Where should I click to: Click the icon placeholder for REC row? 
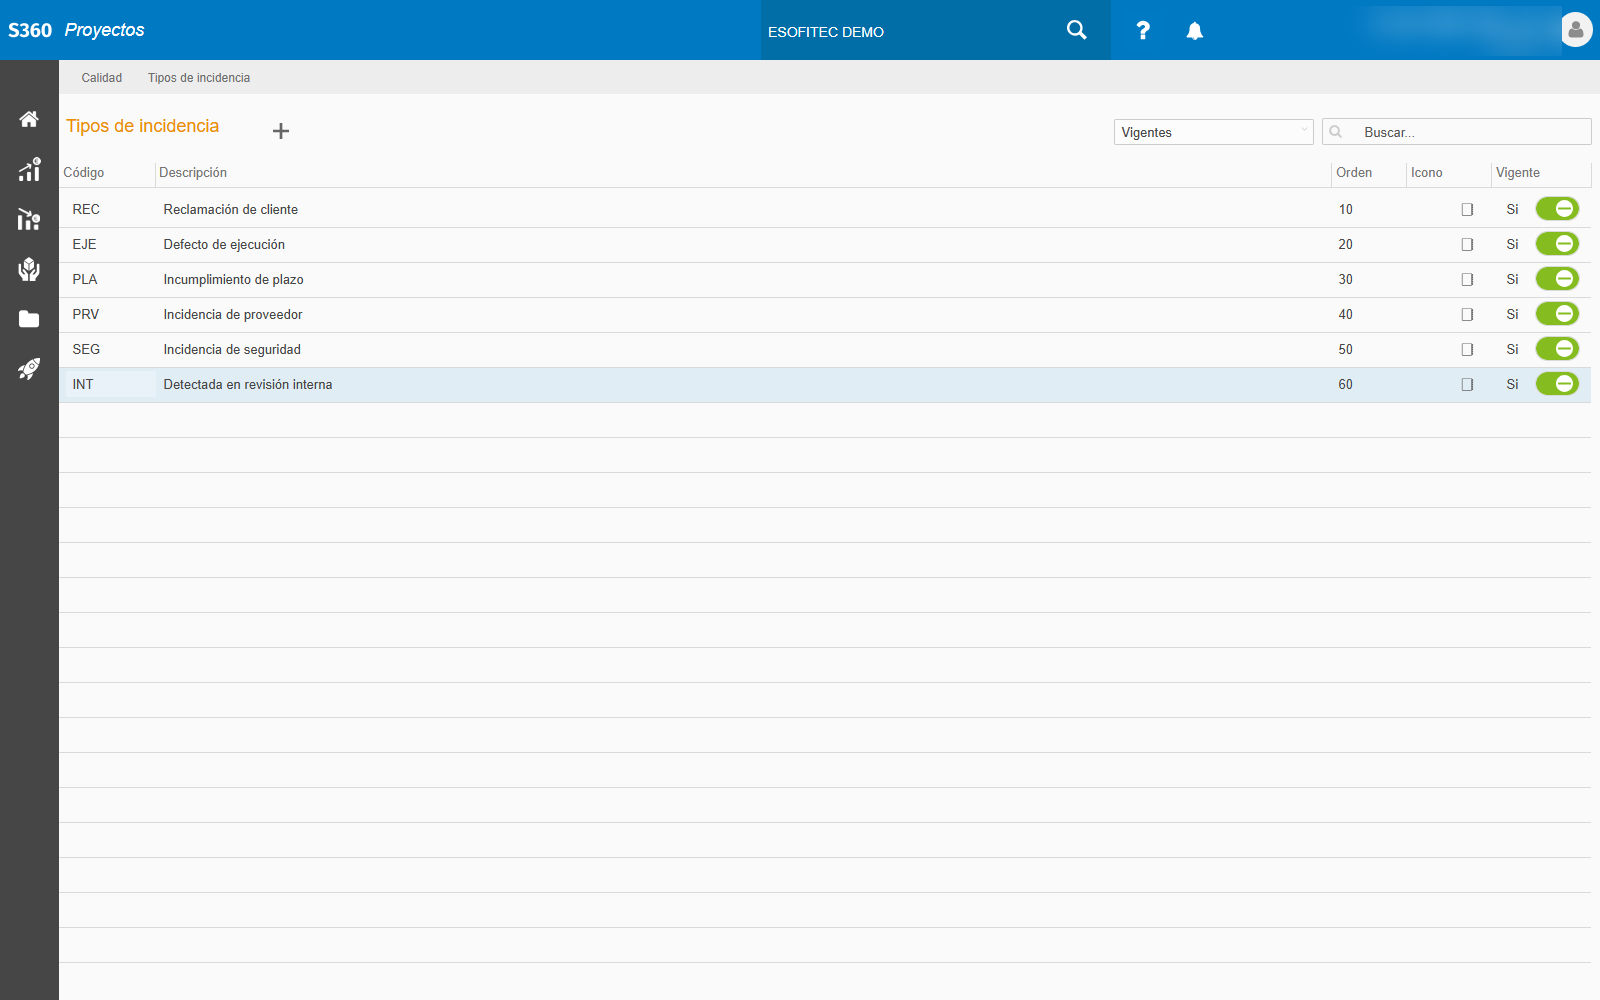pyautogui.click(x=1467, y=210)
